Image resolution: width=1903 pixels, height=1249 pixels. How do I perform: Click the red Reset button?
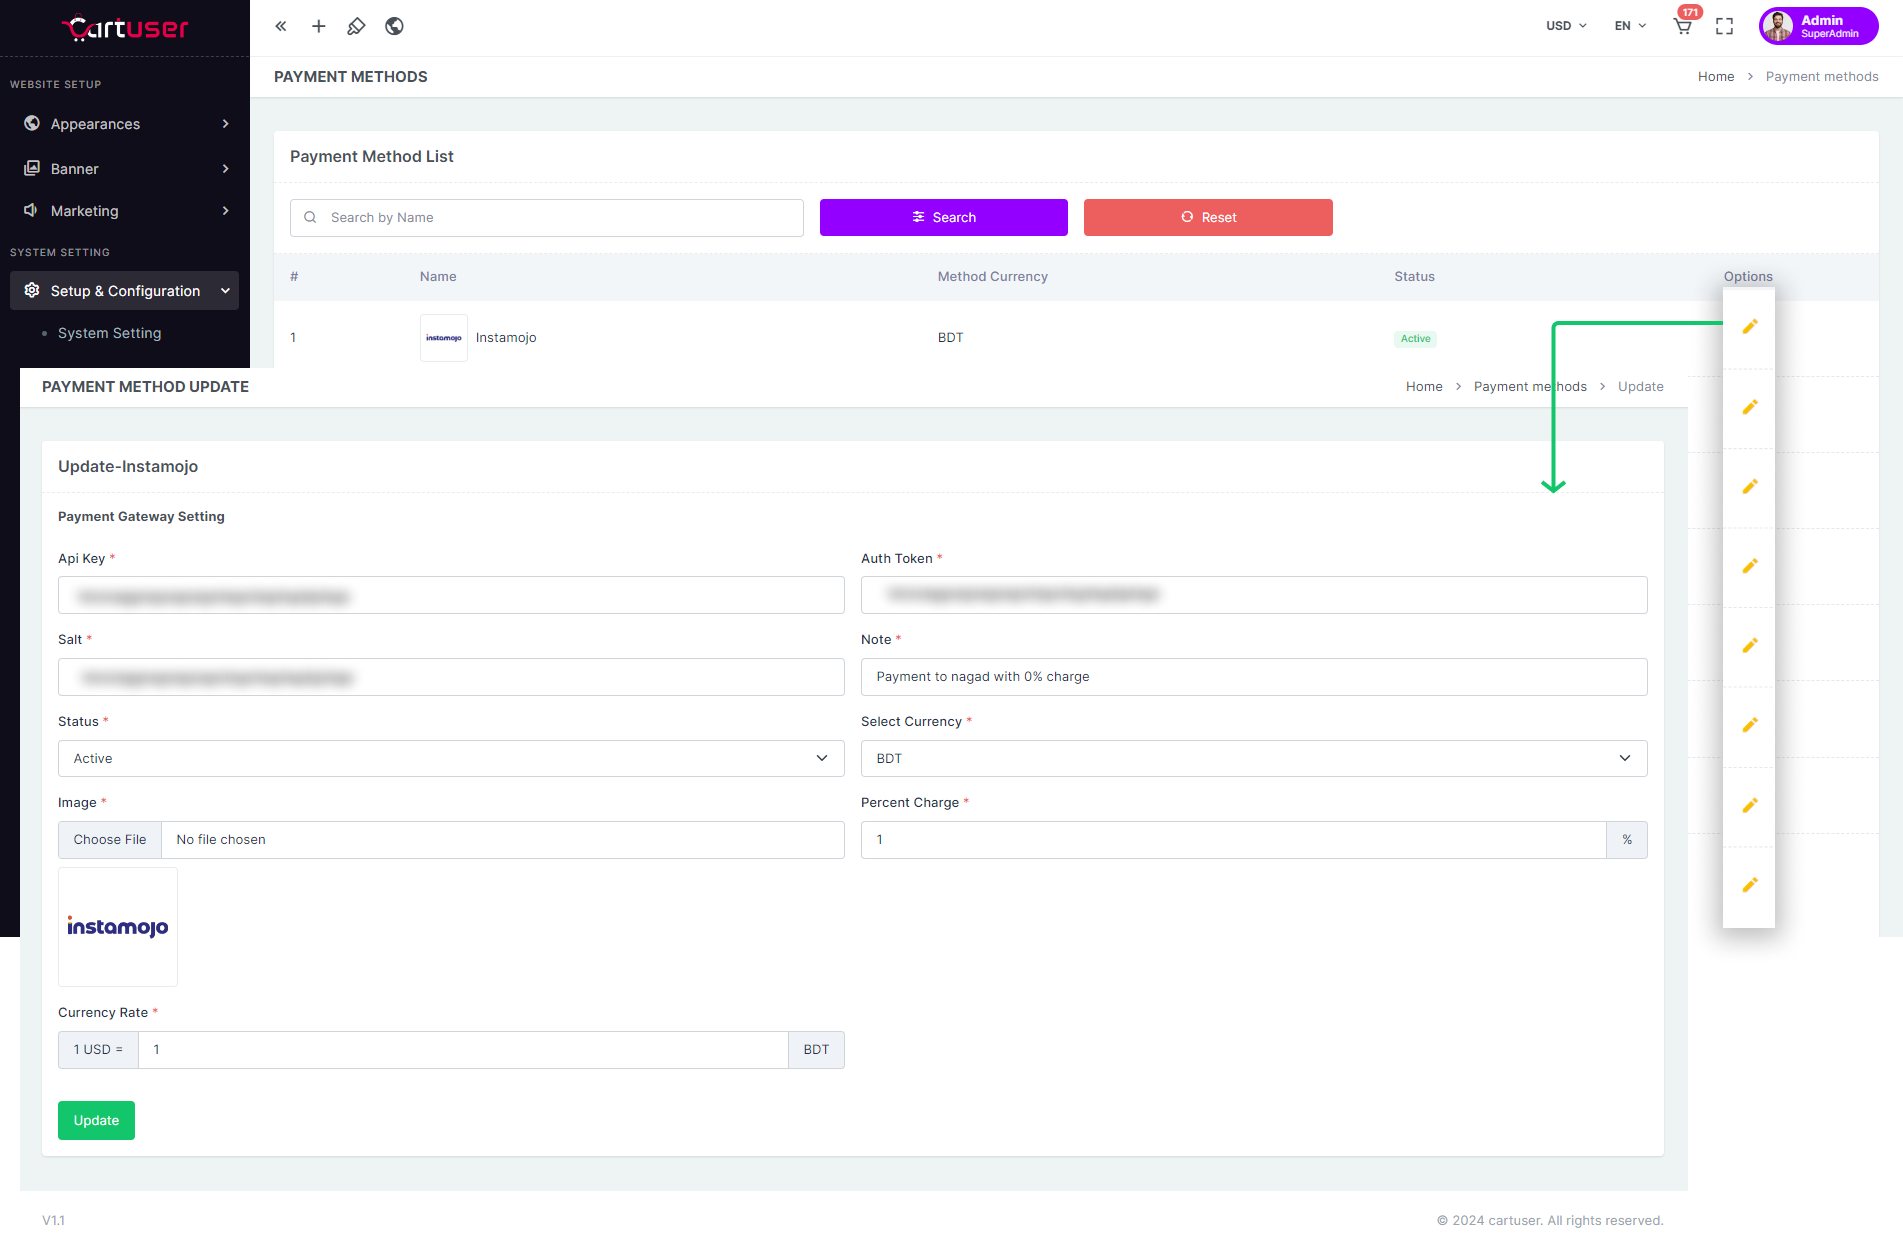[x=1207, y=217]
